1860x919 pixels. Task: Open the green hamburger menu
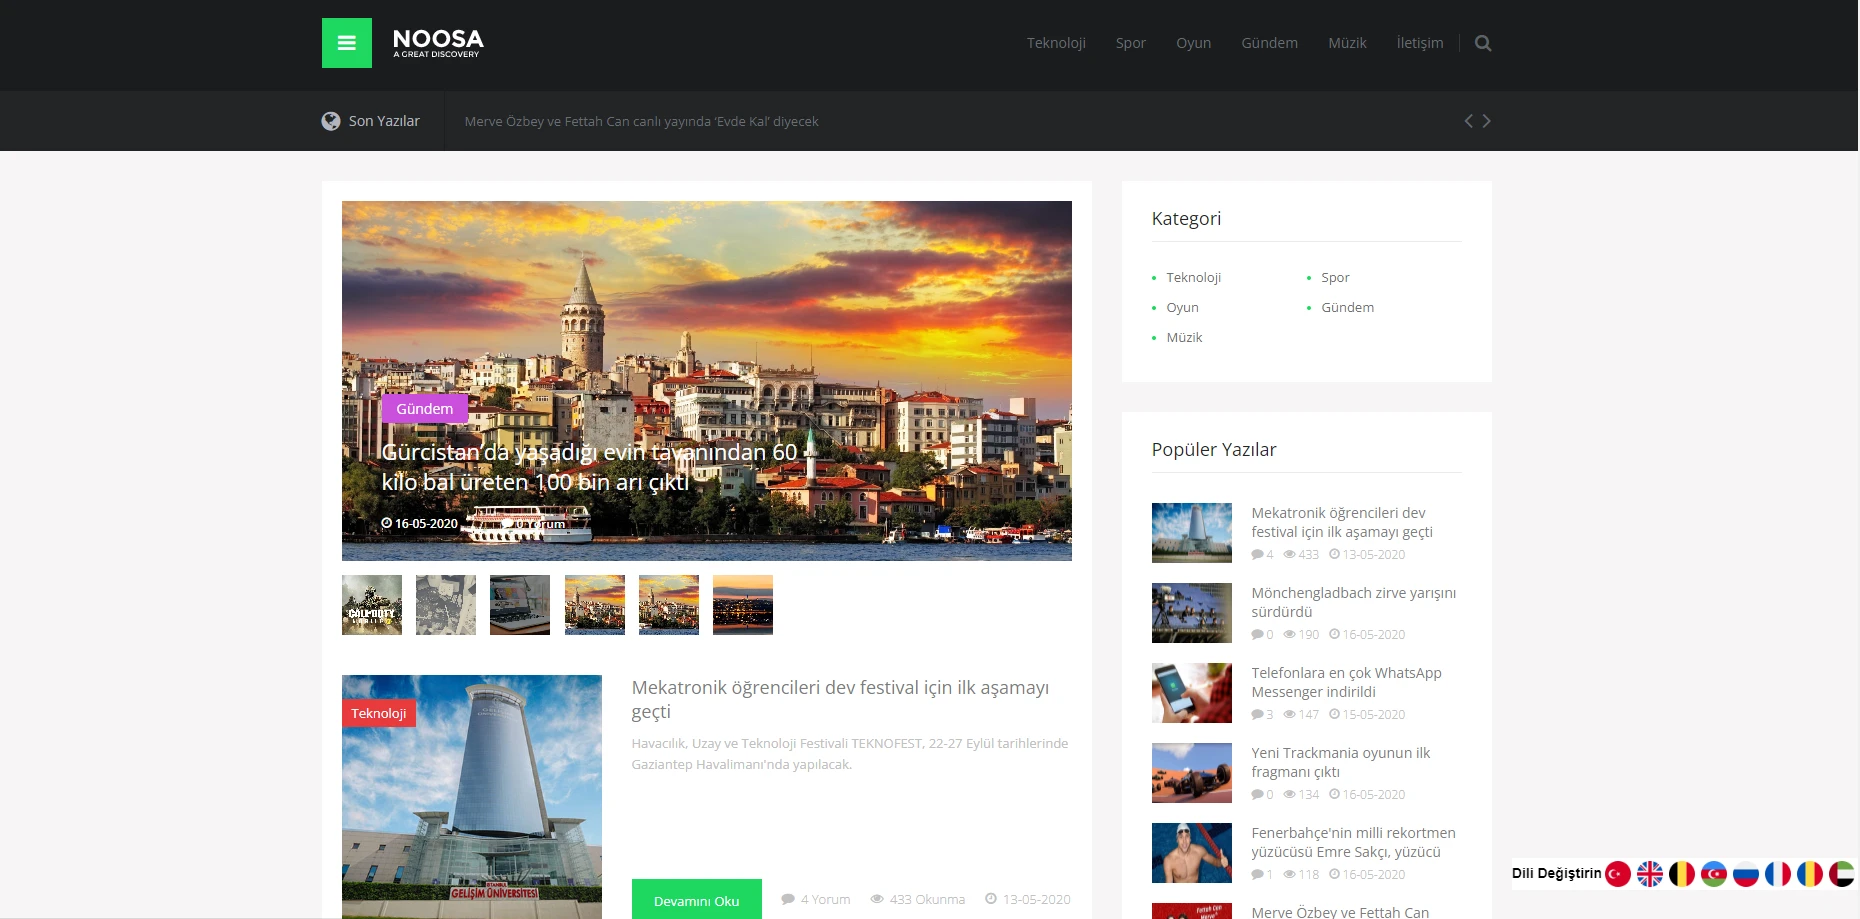[347, 43]
